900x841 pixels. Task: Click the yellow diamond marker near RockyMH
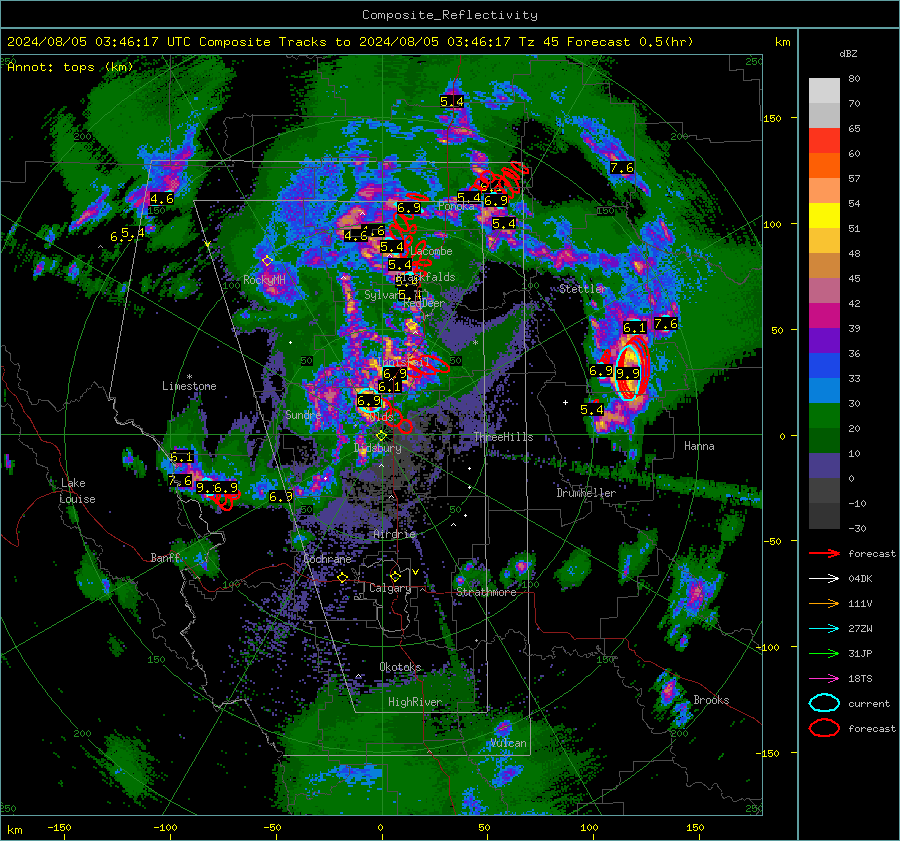coord(267,261)
